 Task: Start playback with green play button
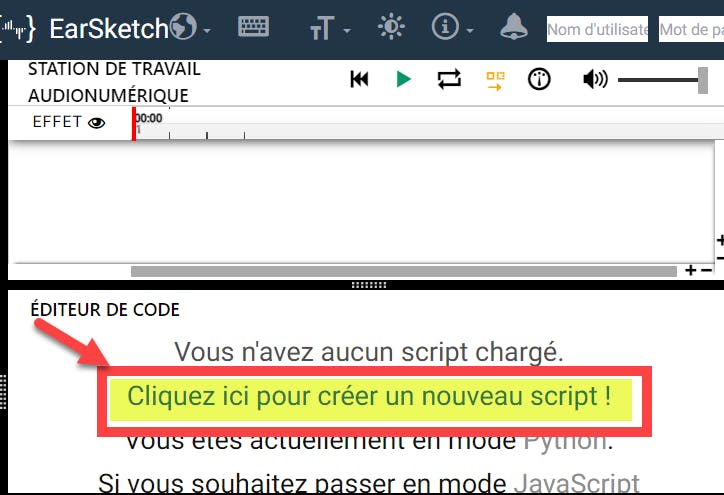404,79
